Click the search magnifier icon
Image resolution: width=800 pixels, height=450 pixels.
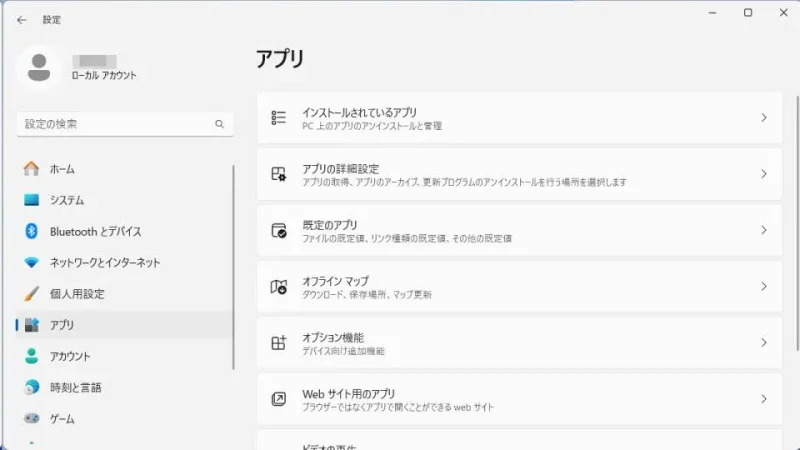point(219,125)
